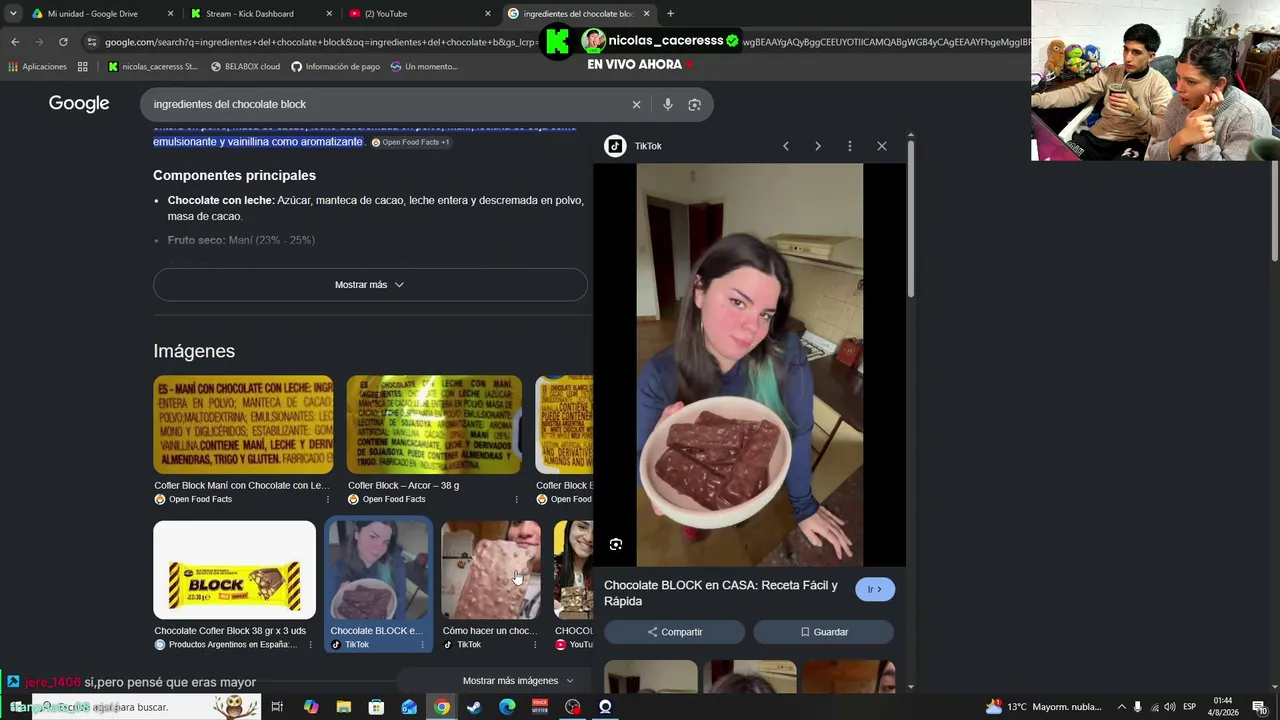Open a new browser tab
Screen dimensions: 1280x720
point(670,14)
